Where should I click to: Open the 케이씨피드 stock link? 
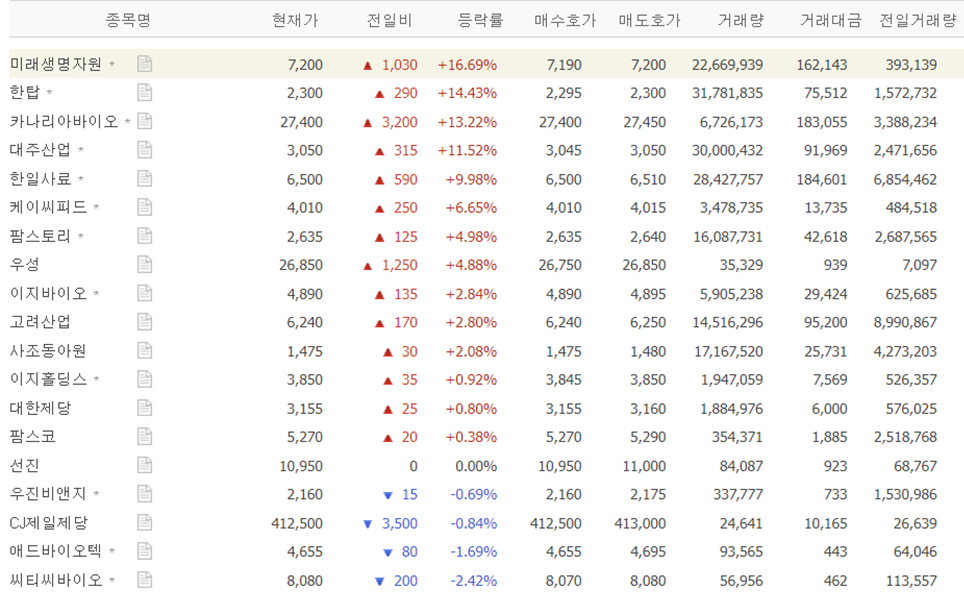coord(48,207)
